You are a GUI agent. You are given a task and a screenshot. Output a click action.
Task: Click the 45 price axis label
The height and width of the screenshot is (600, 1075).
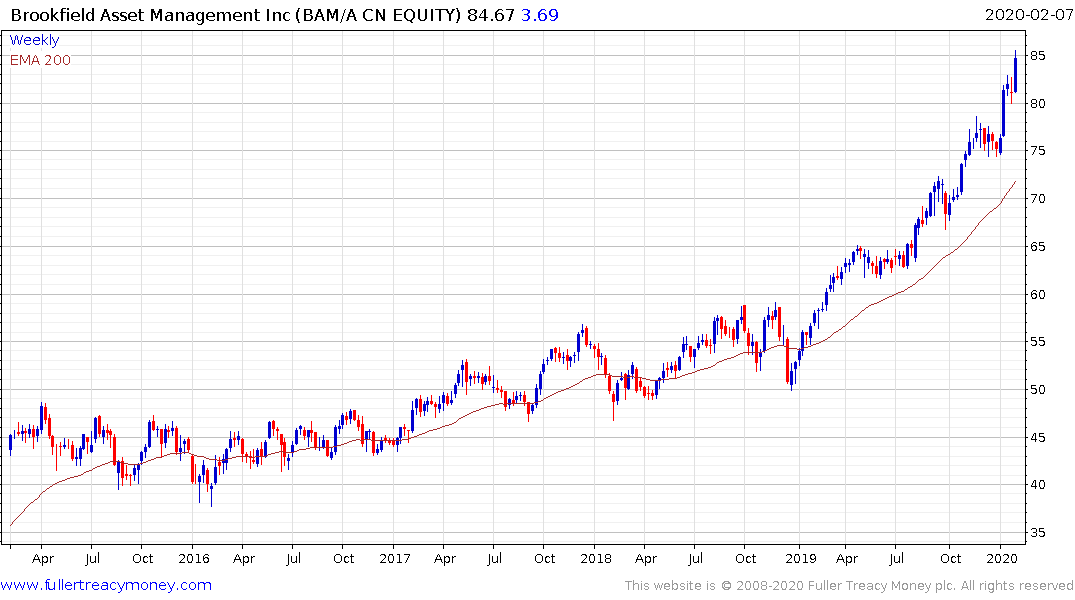(1037, 437)
